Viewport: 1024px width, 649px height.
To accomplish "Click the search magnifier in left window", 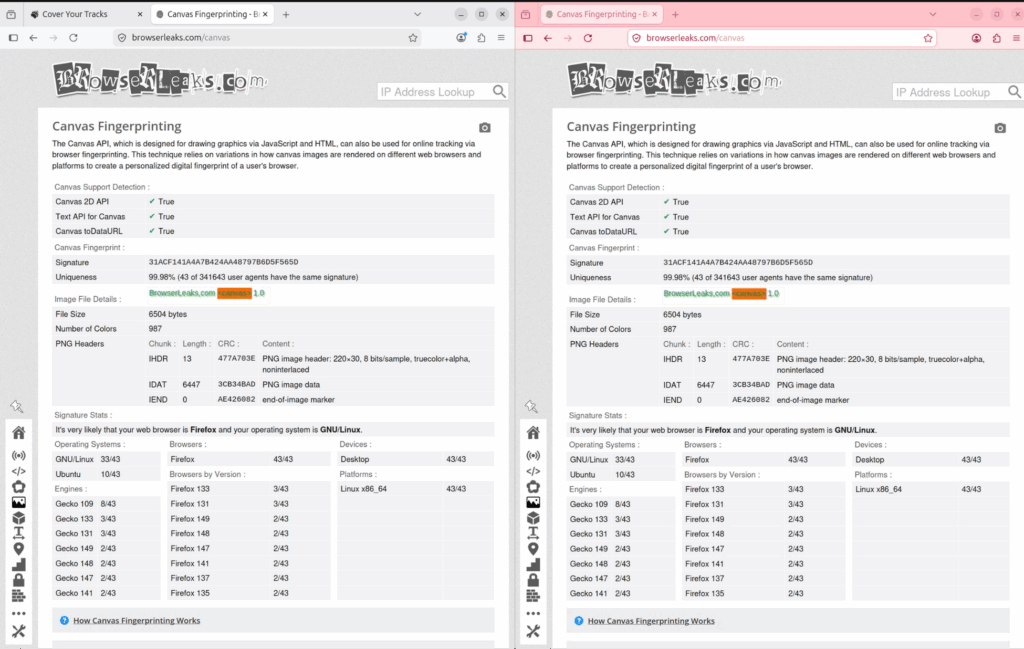I will tap(500, 91).
